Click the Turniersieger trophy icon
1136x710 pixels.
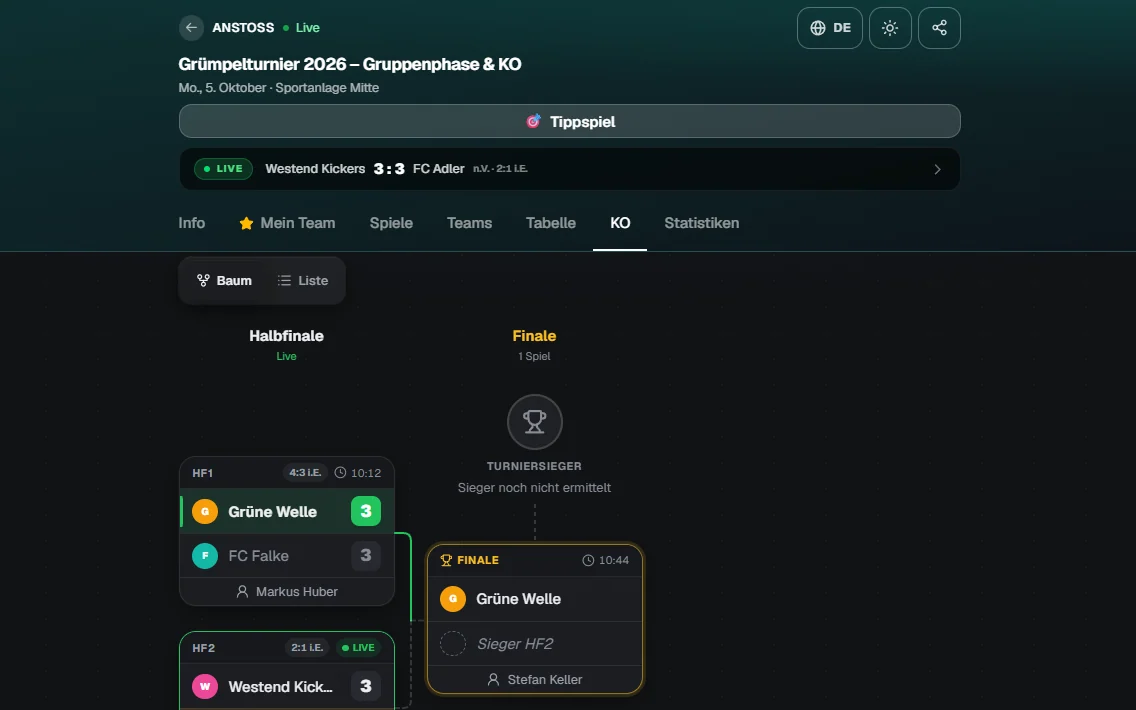(535, 422)
